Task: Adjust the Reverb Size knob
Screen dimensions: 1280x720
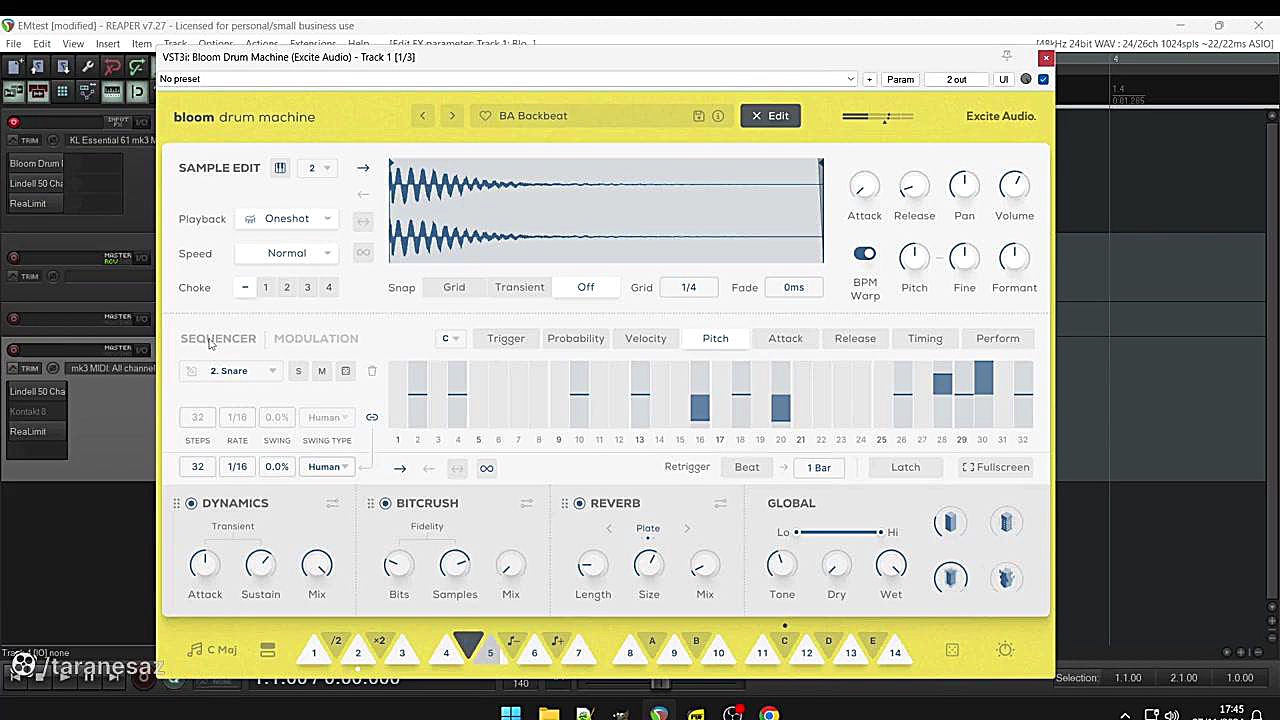Action: (x=649, y=565)
